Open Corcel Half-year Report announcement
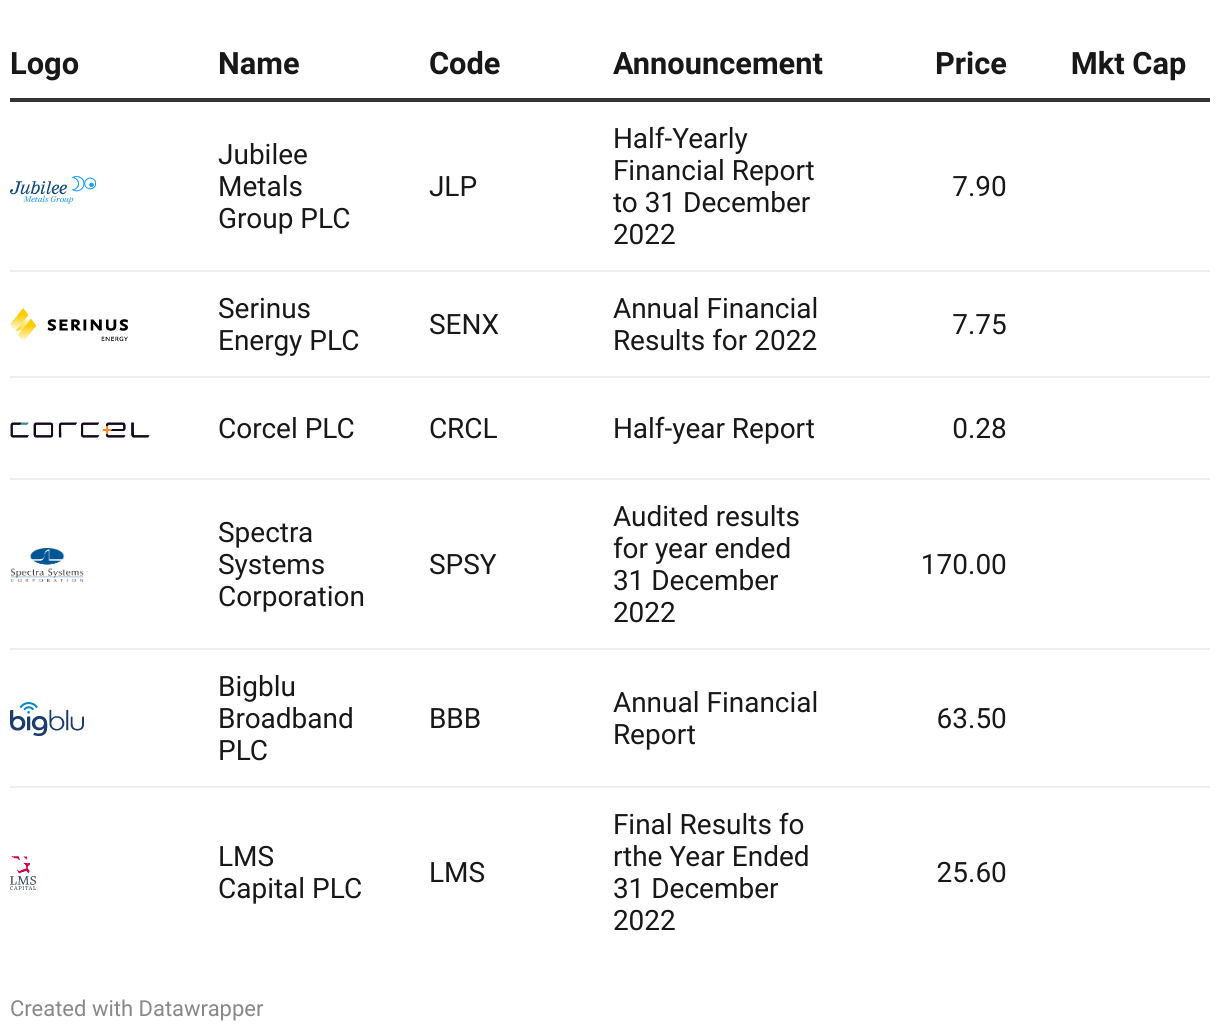 click(713, 429)
